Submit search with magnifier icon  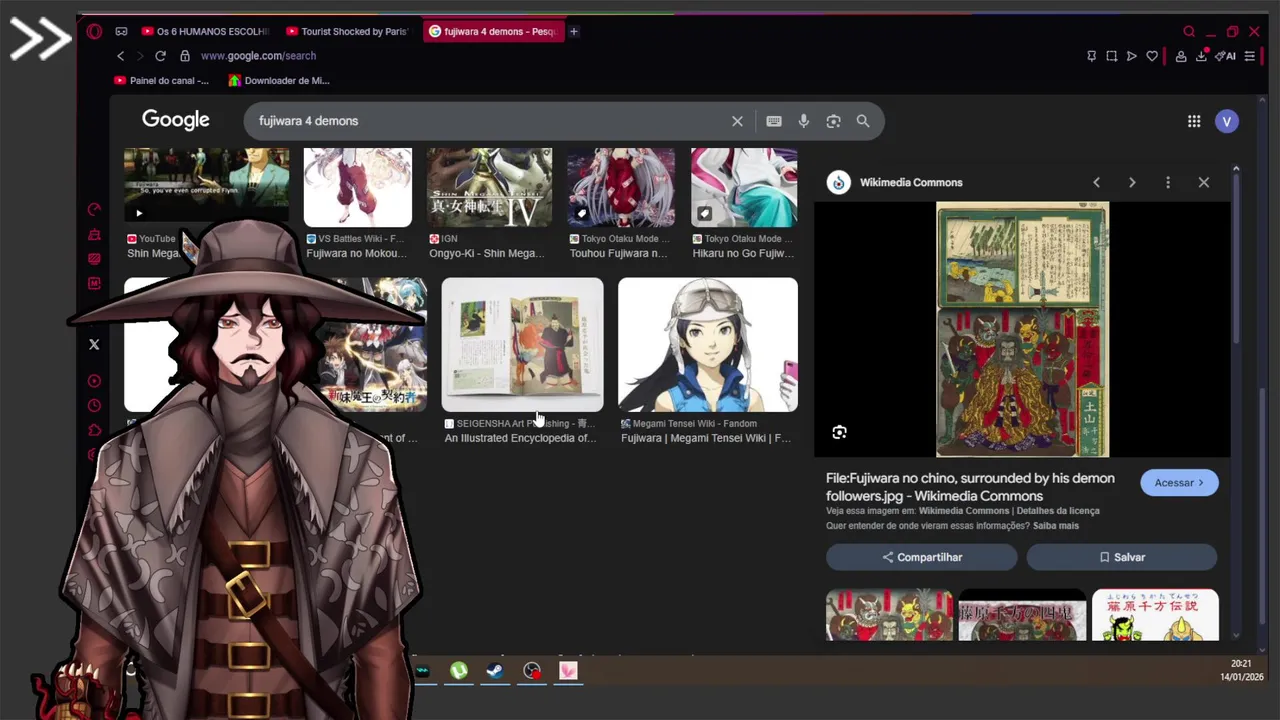click(x=863, y=121)
